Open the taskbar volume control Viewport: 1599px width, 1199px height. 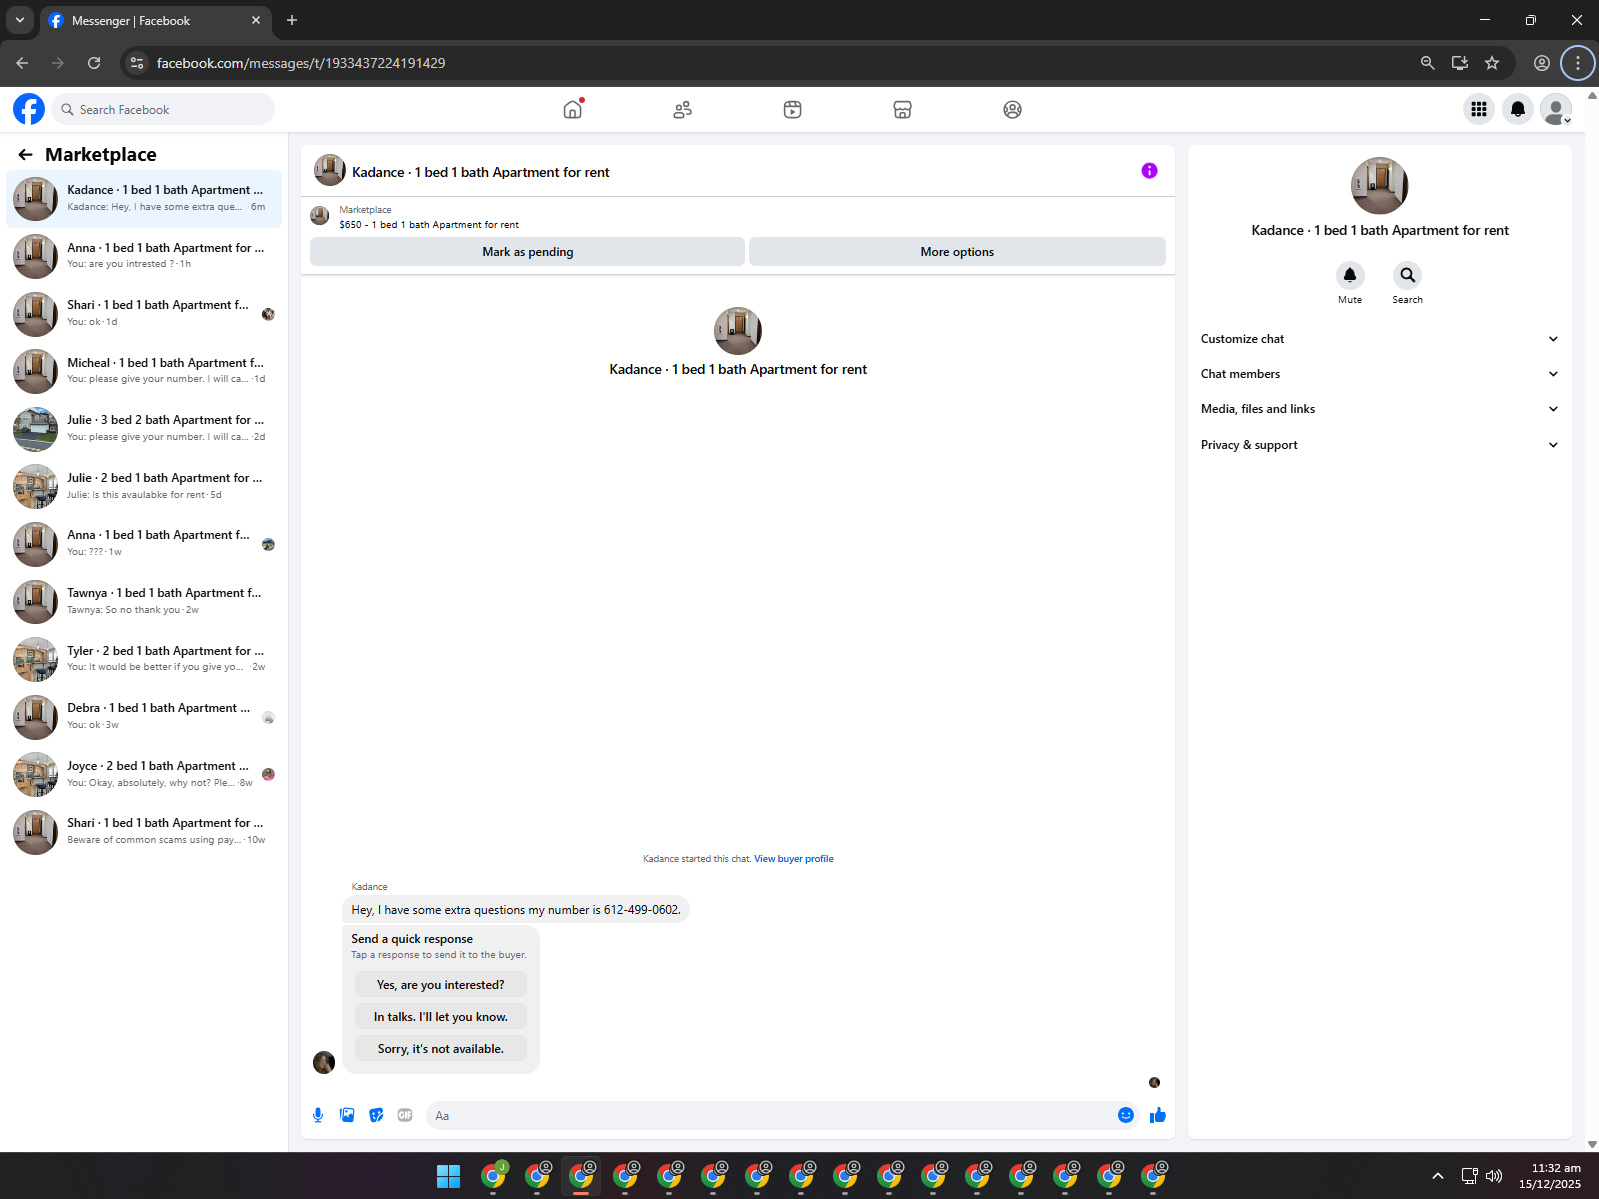1494,1176
